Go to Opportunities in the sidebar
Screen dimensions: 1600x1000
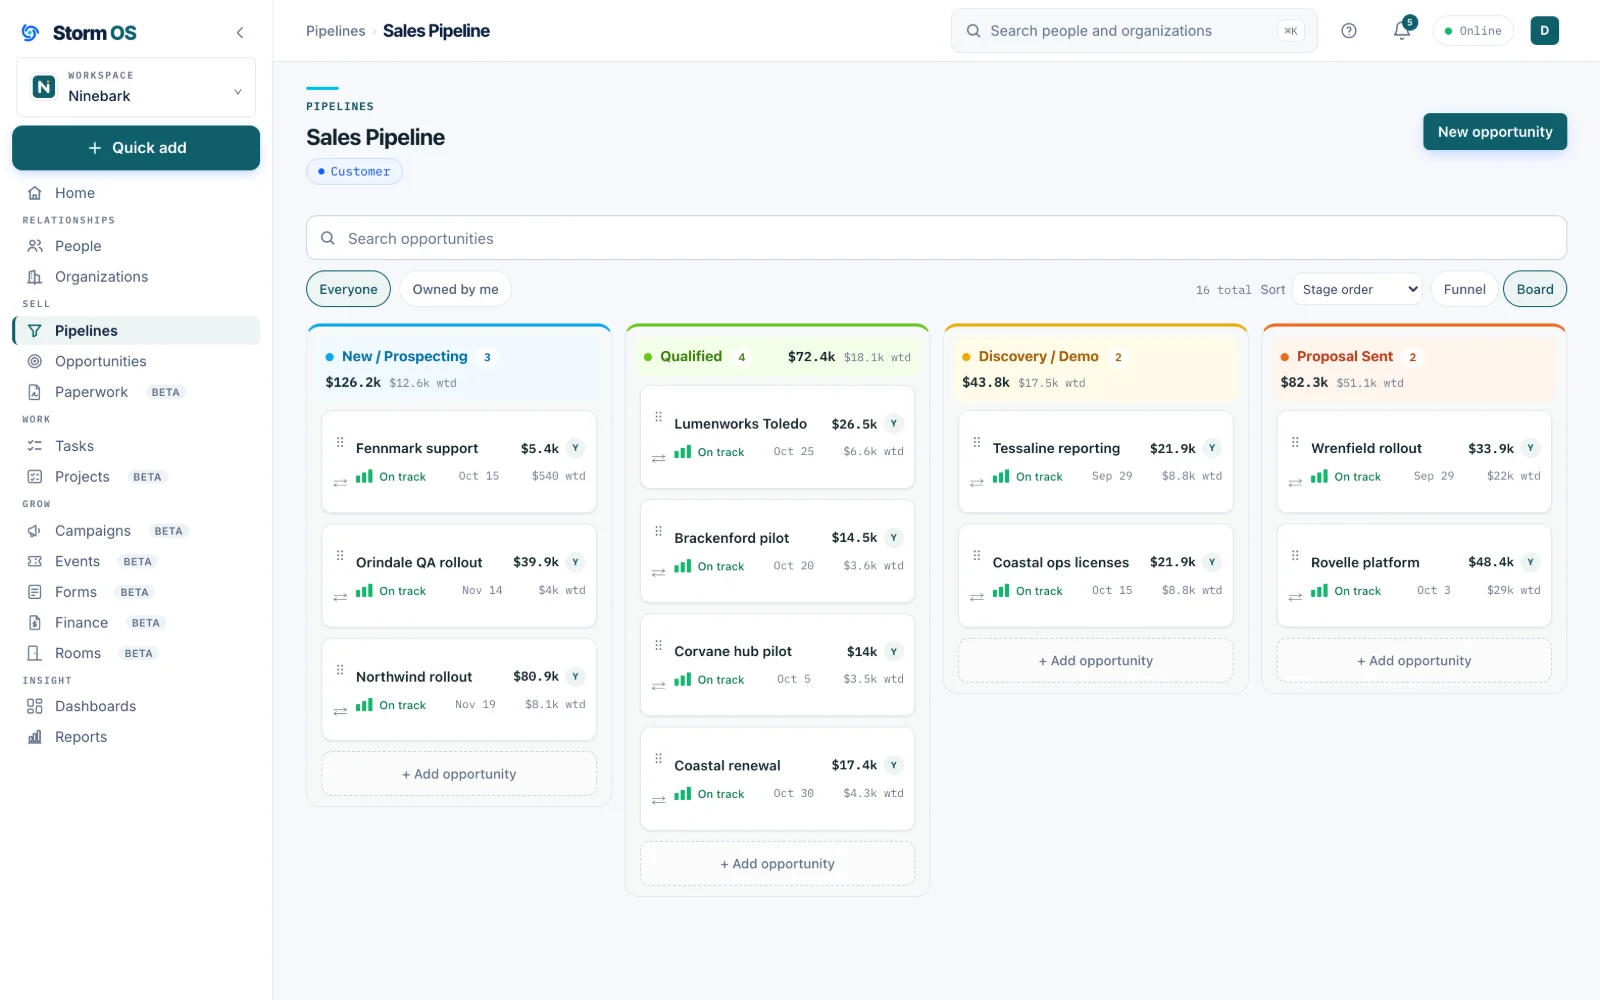coord(136,361)
